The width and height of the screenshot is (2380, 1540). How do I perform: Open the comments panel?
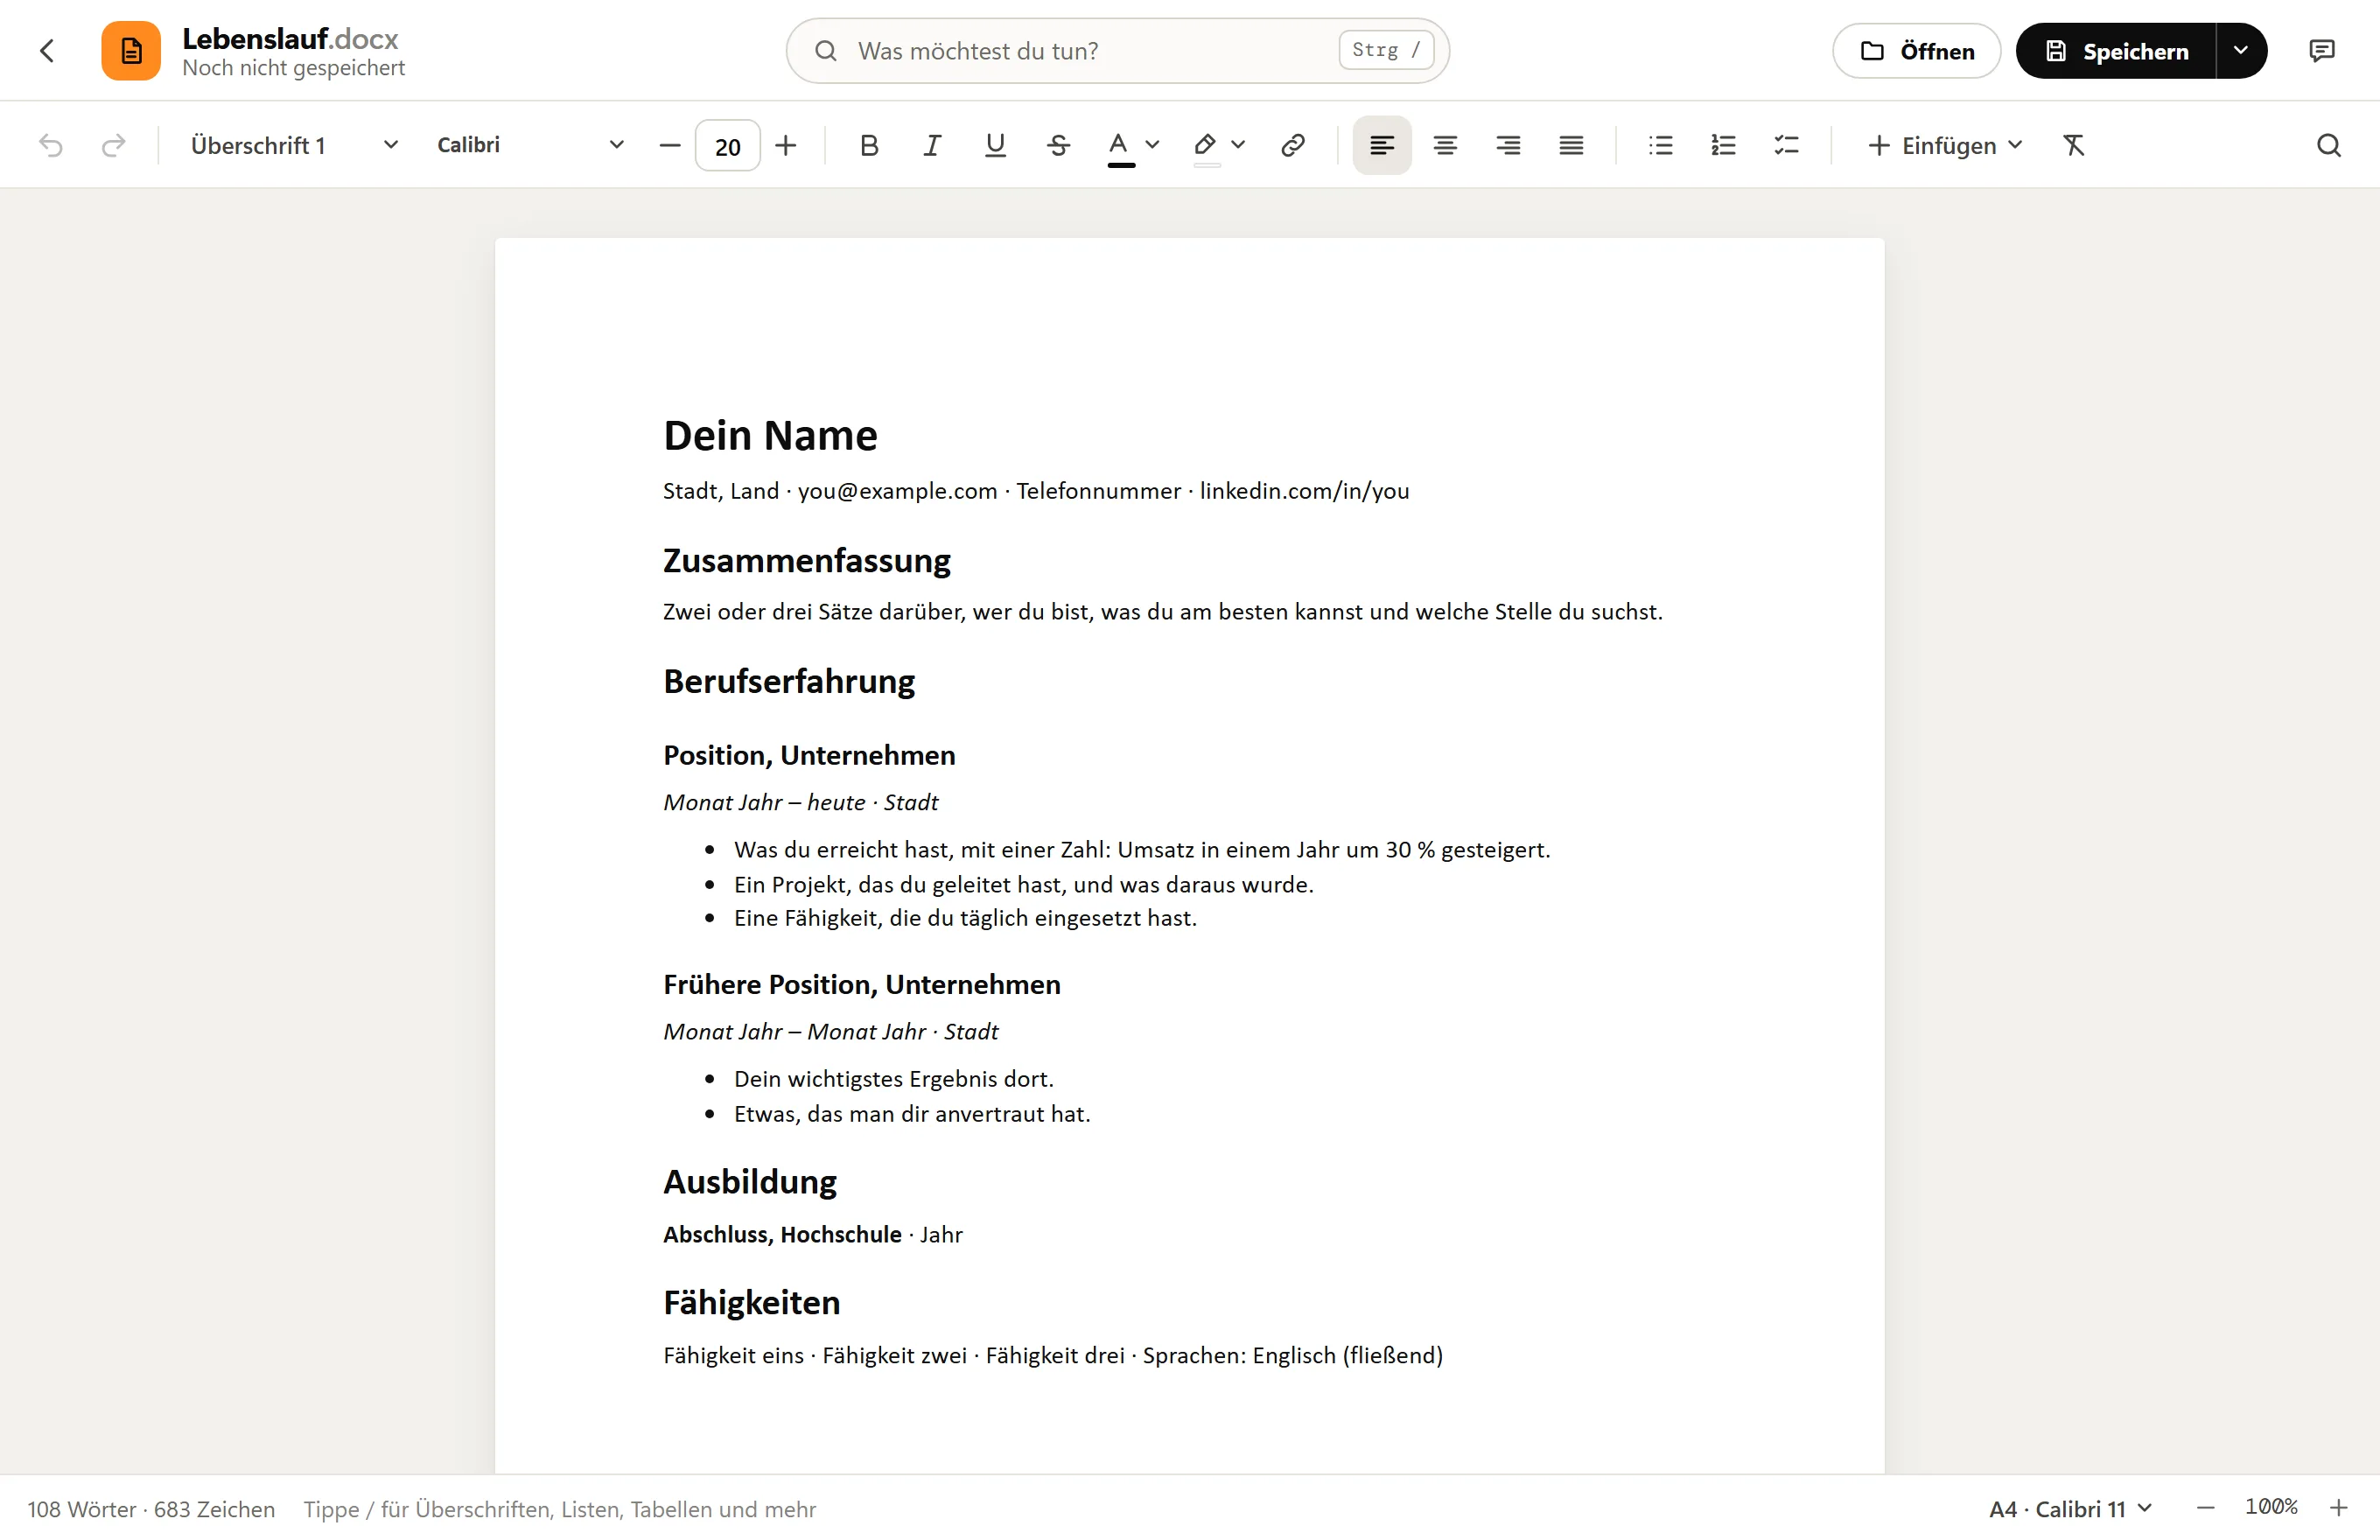(x=2321, y=50)
